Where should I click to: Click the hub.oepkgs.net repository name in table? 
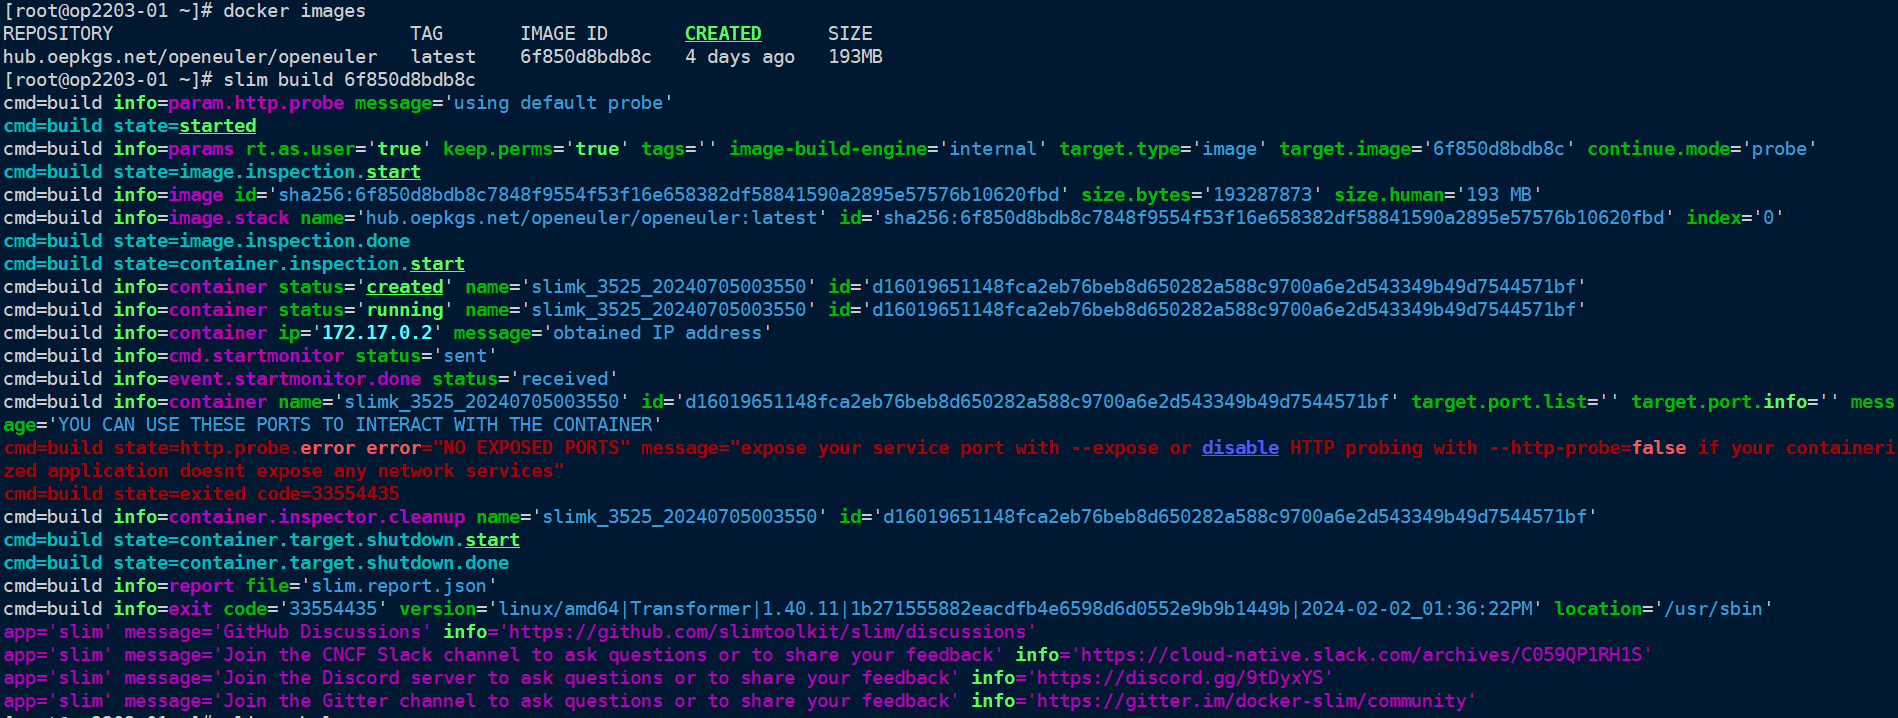tap(190, 57)
